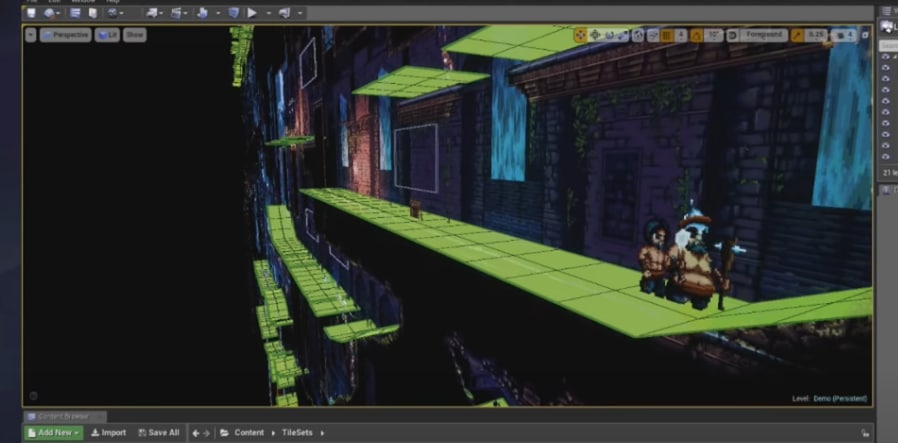
Task: Open the Source Control toolbar icon
Action: [49, 13]
